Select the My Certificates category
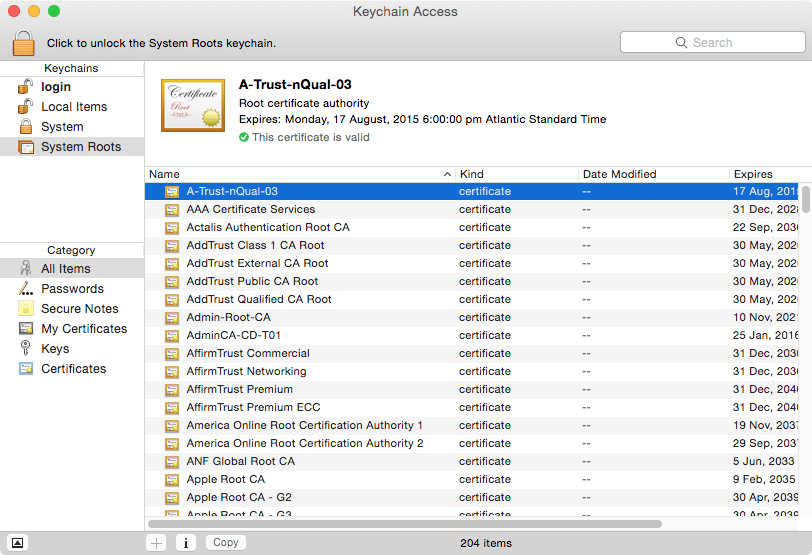Screen dimensions: 812x555 pos(84,329)
